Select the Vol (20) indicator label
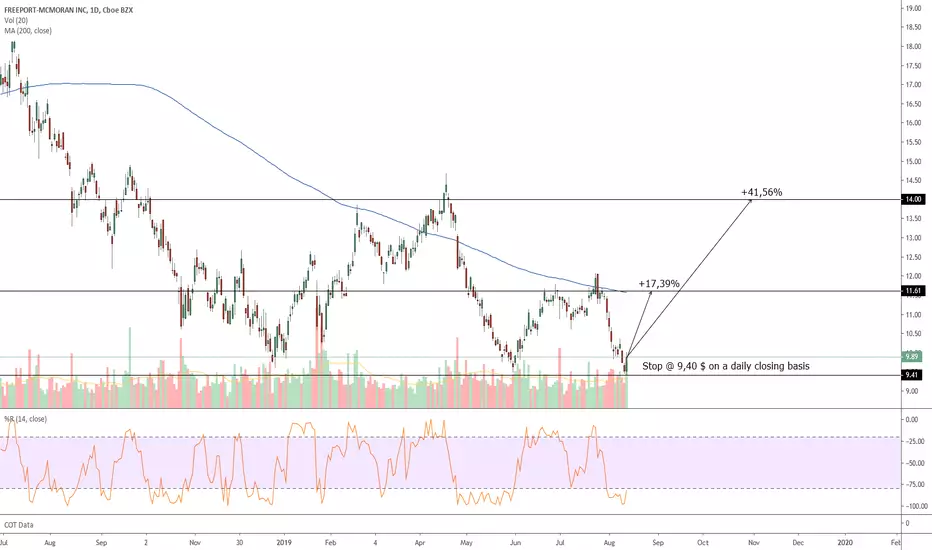This screenshot has width=932, height=550. coord(16,20)
